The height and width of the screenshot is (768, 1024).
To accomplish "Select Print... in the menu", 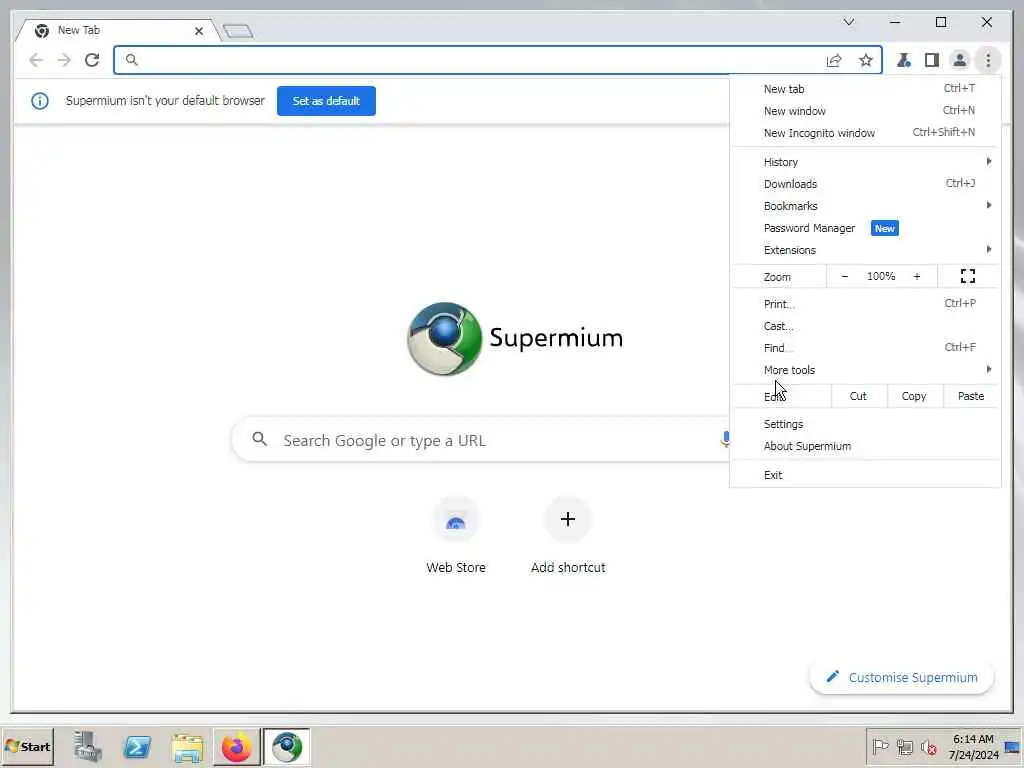I will [x=866, y=304].
